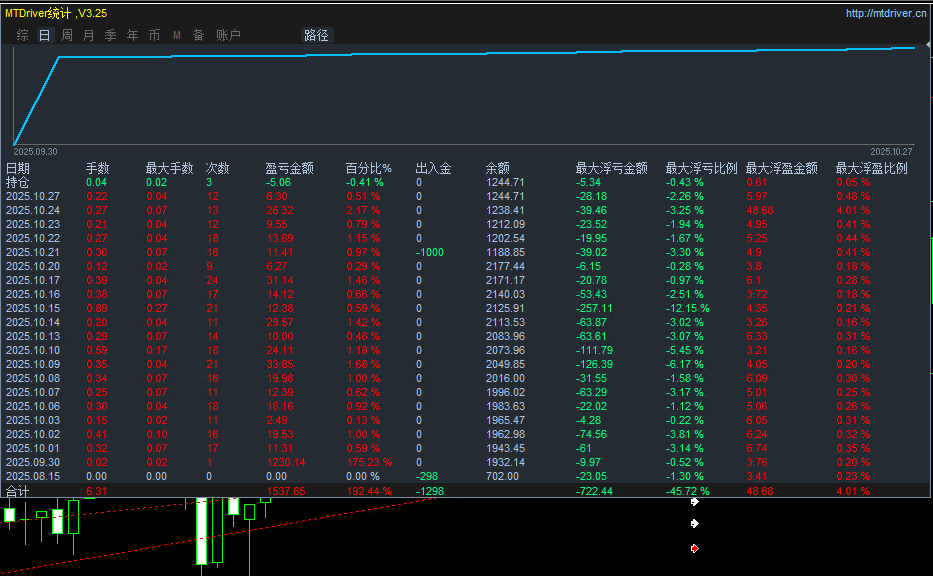Open the 备 tab
Screen dimensions: 933x576
pos(198,36)
